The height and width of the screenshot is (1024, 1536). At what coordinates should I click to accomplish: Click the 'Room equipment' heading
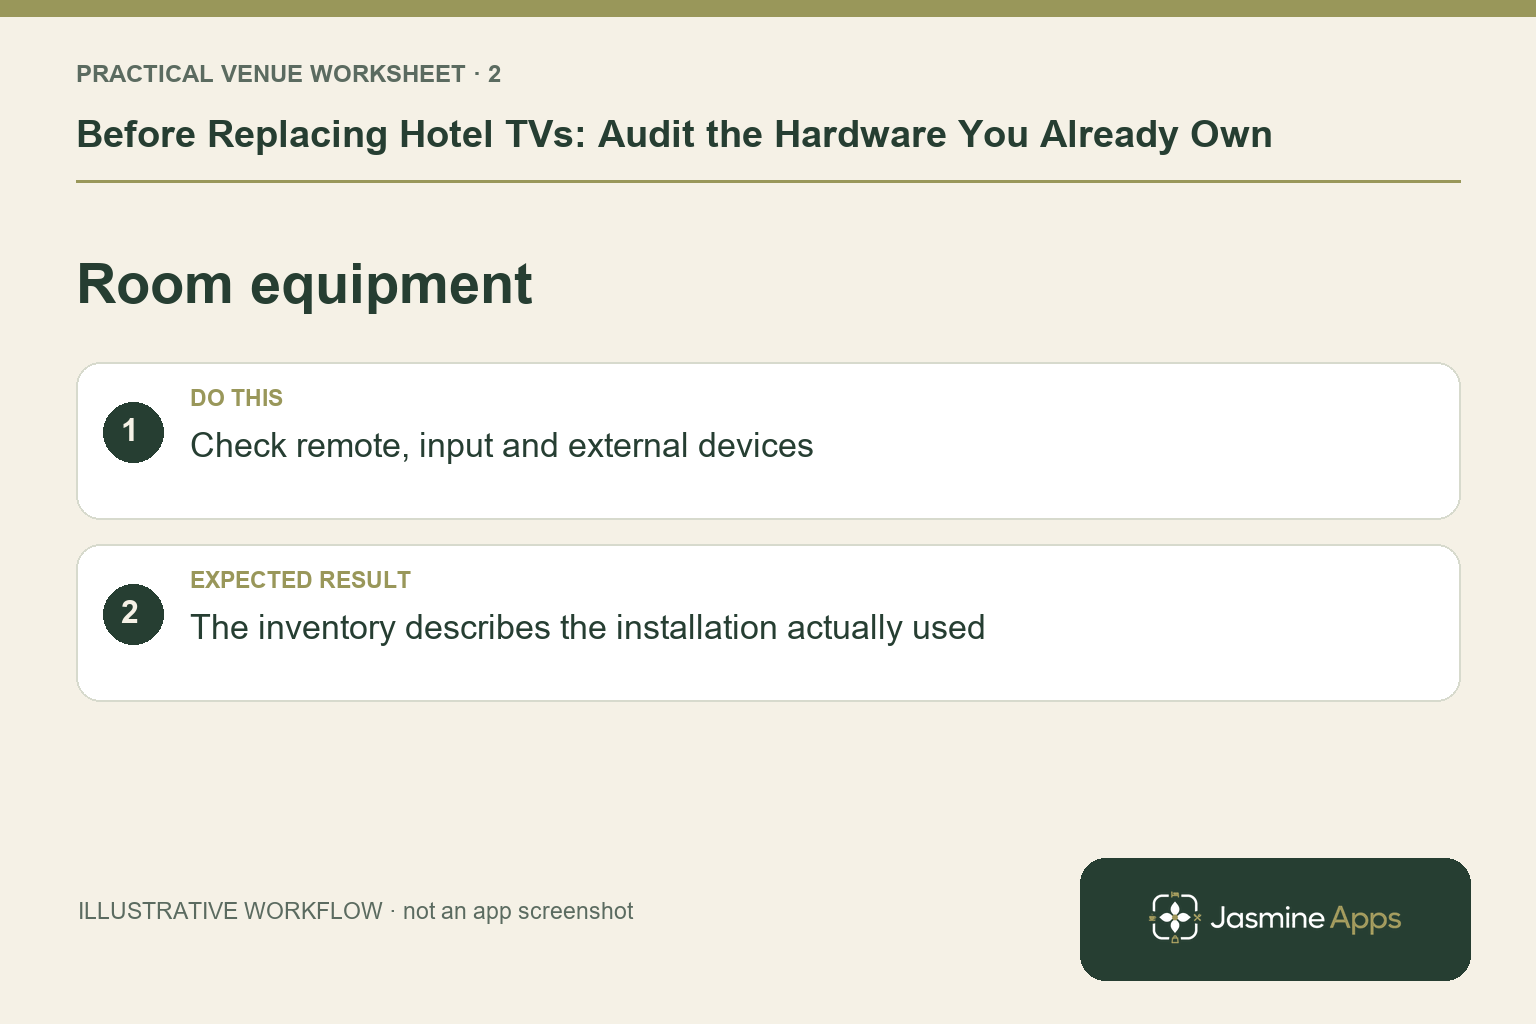[x=305, y=284]
